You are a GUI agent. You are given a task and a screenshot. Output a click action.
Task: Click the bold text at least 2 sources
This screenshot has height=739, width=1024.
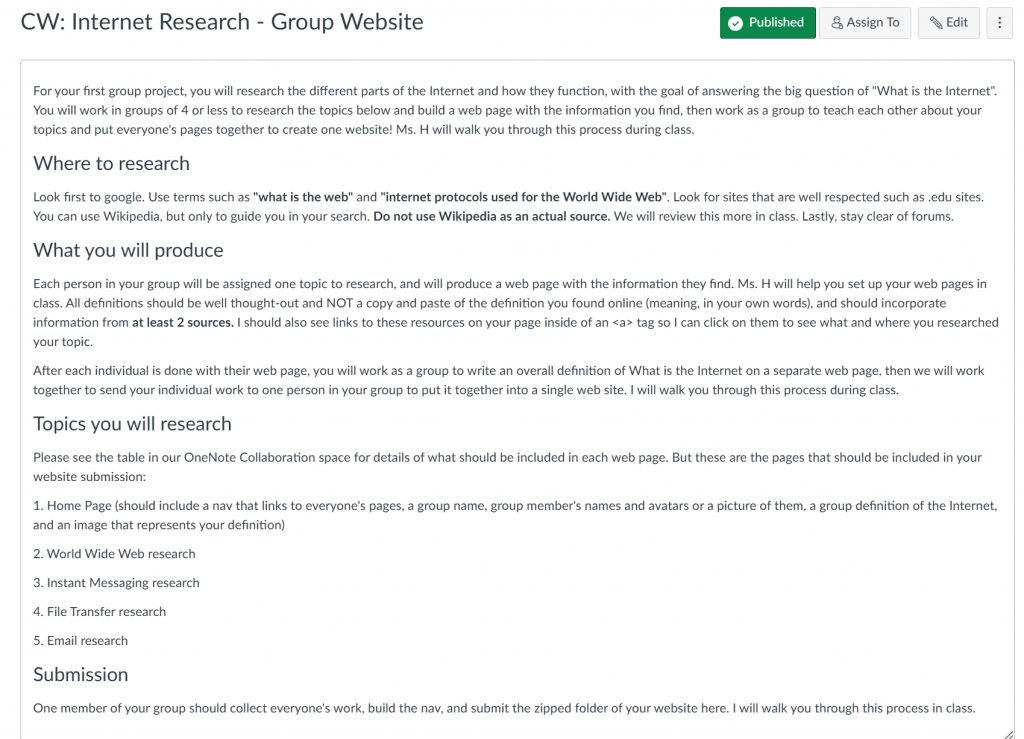coord(182,322)
